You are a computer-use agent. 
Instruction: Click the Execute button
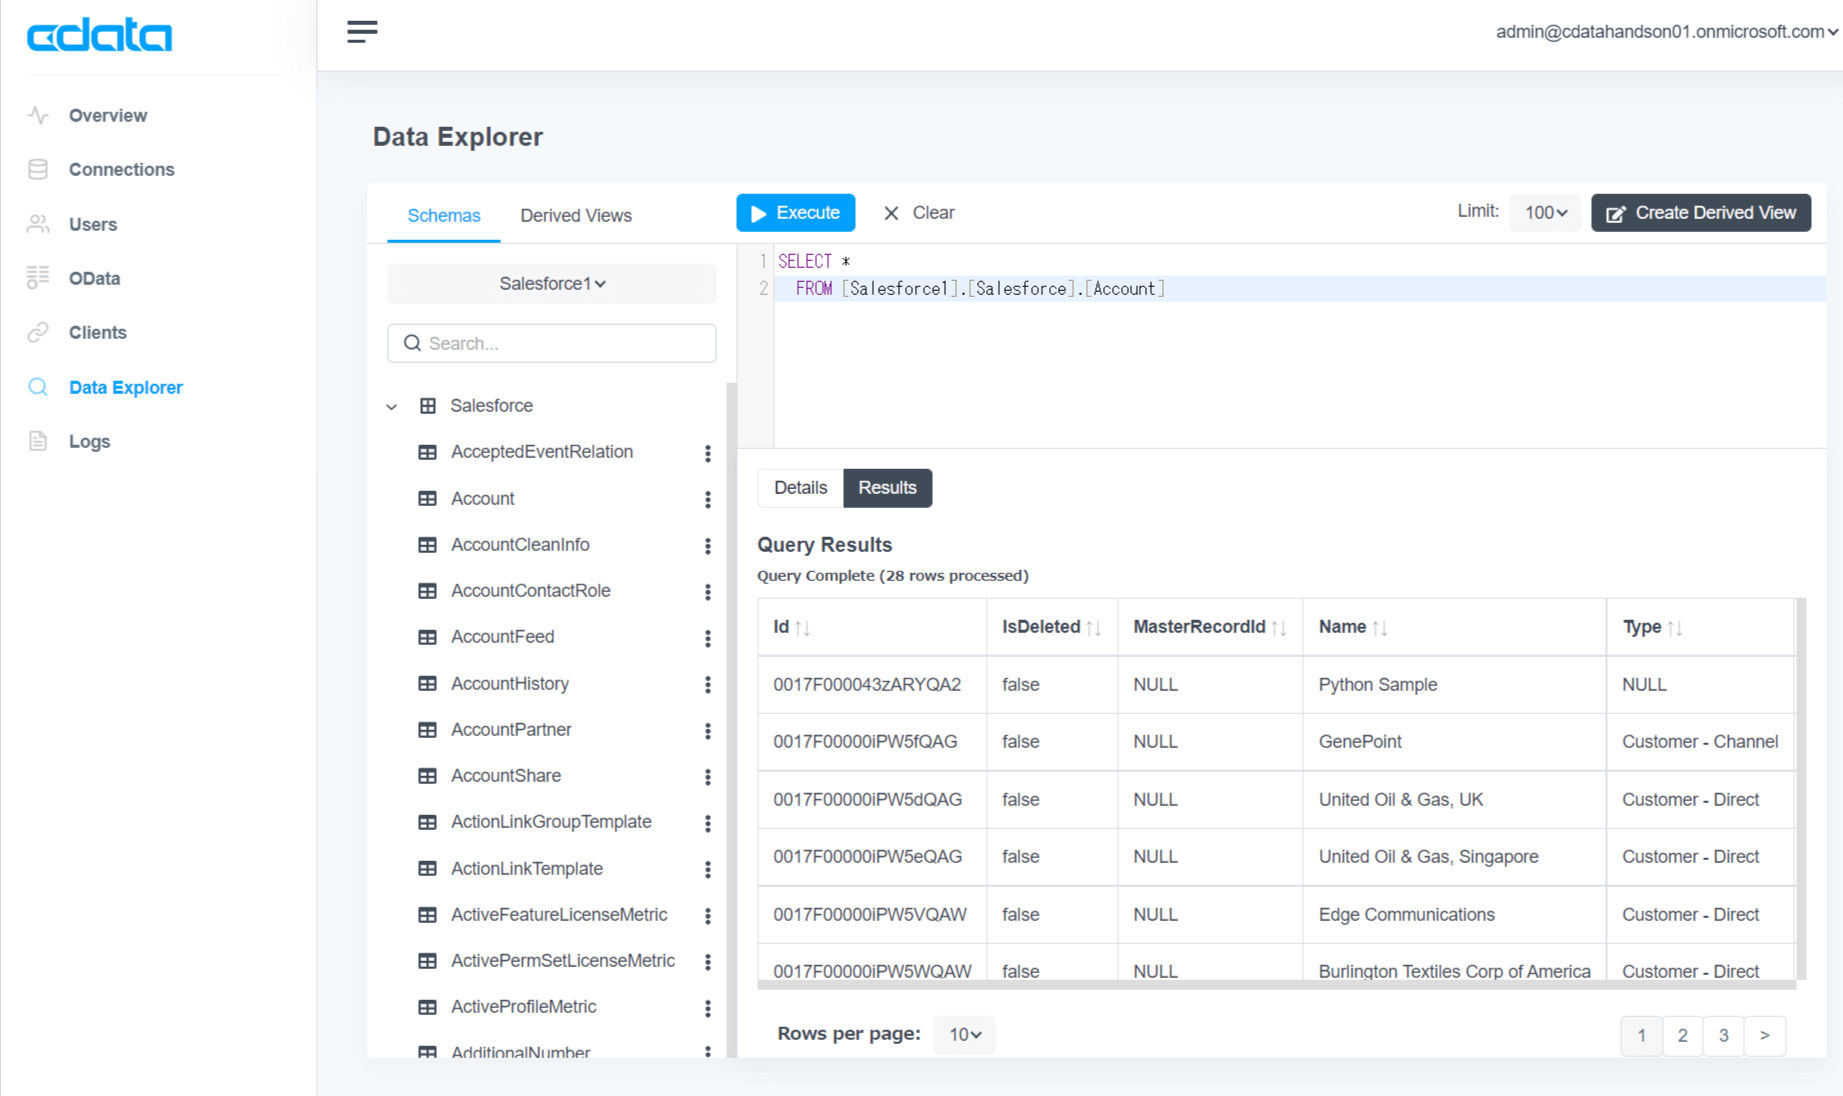(795, 213)
